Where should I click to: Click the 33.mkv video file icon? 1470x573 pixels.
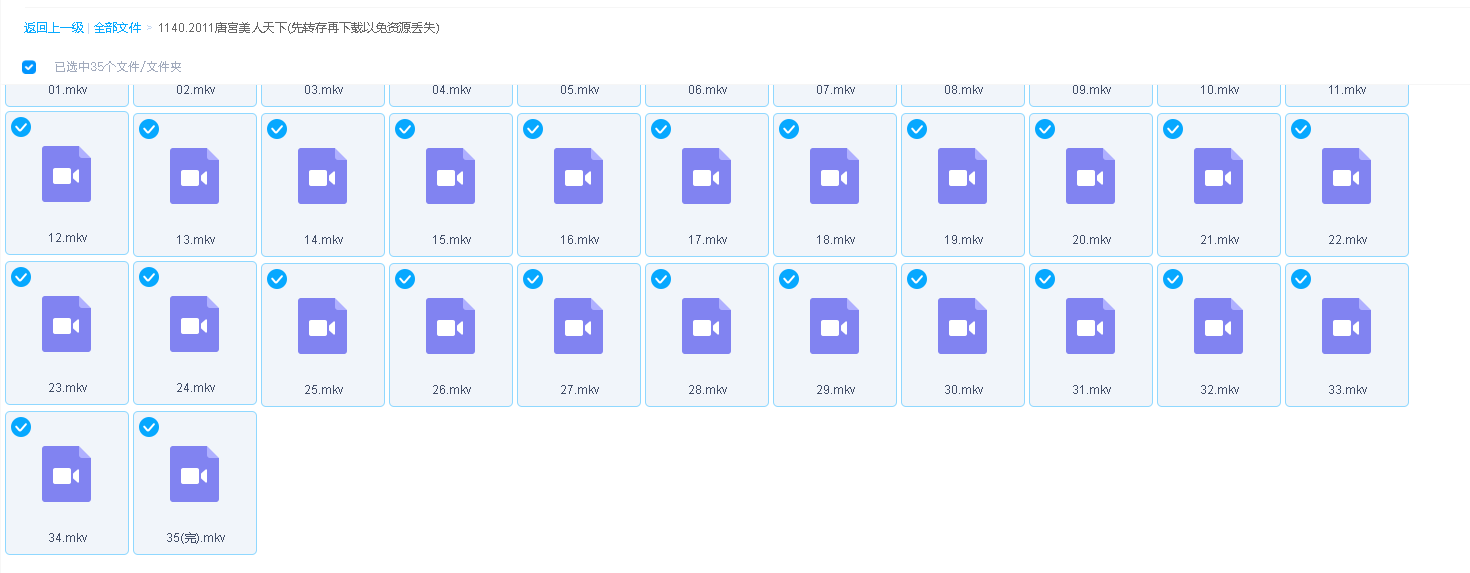click(x=1346, y=326)
